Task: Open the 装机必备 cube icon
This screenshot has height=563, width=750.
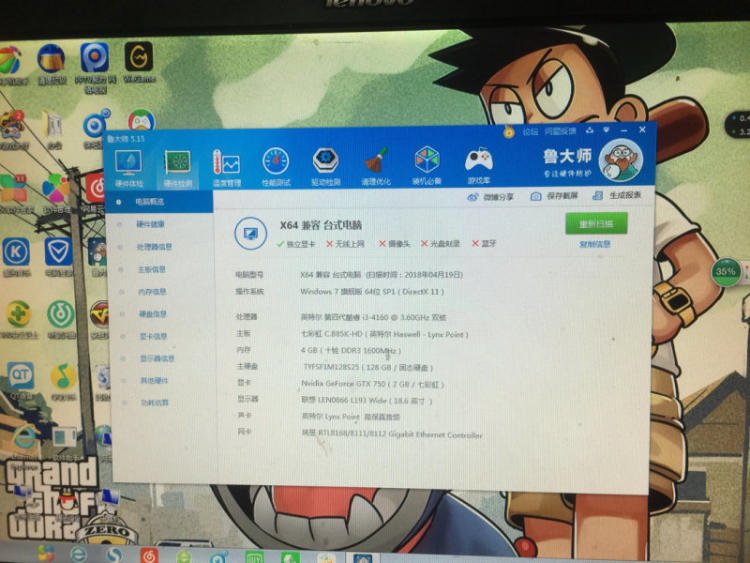Action: pos(427,166)
